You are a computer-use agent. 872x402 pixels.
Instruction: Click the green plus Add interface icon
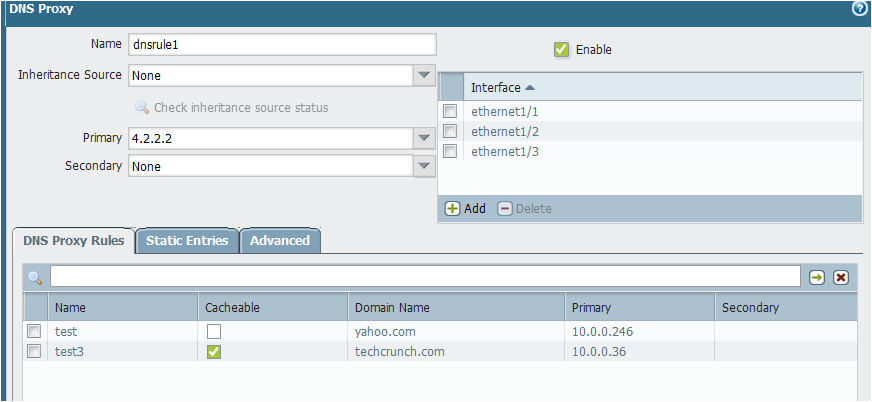[452, 208]
